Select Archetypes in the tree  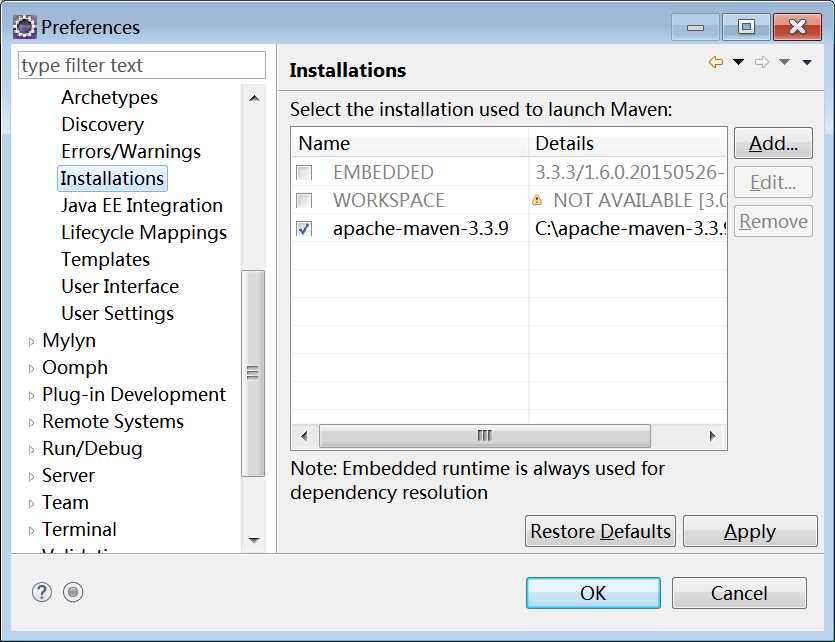(110, 97)
